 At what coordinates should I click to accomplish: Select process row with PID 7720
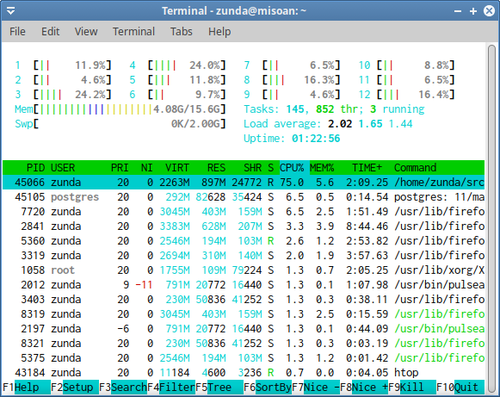point(244,212)
